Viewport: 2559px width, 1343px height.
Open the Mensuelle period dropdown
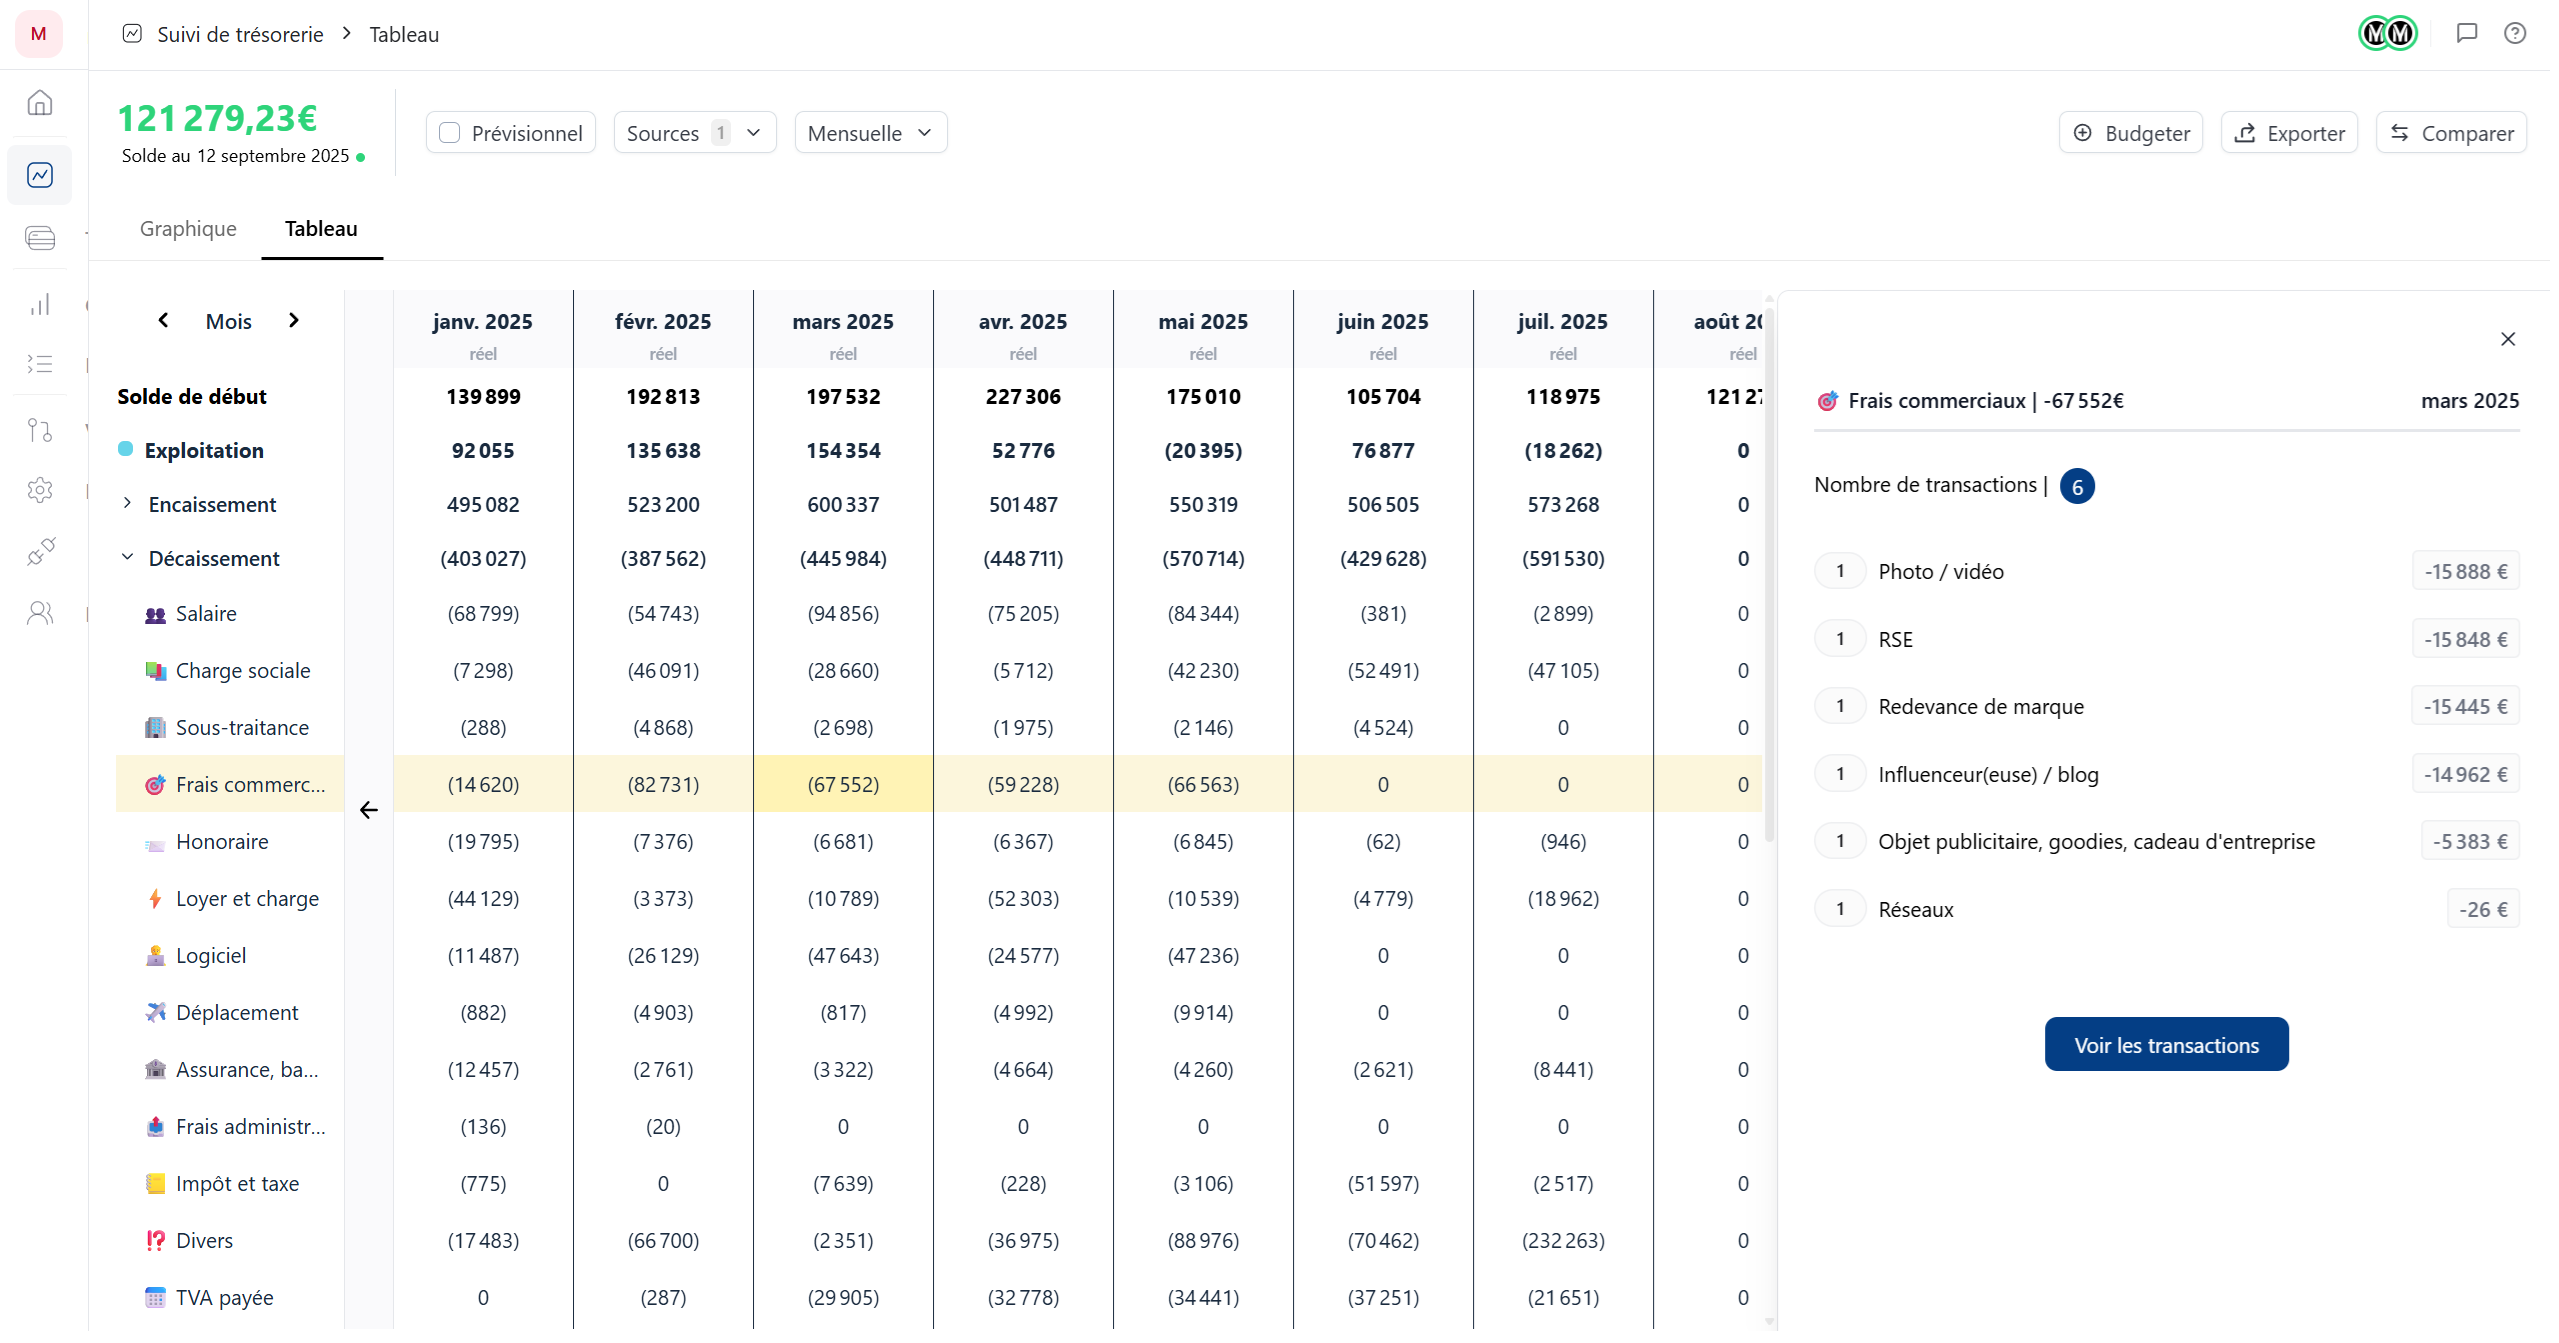870,133
